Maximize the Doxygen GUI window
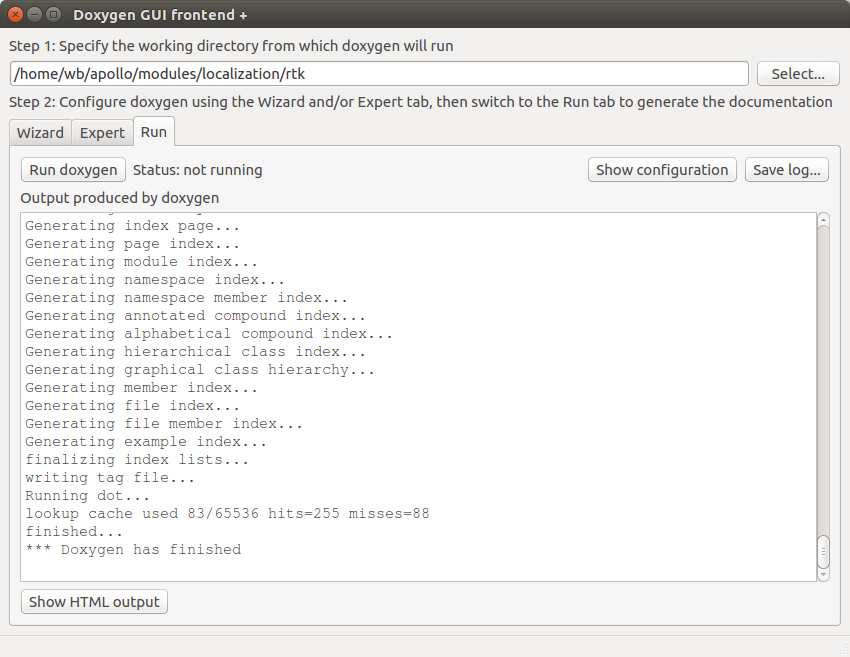 (53, 15)
